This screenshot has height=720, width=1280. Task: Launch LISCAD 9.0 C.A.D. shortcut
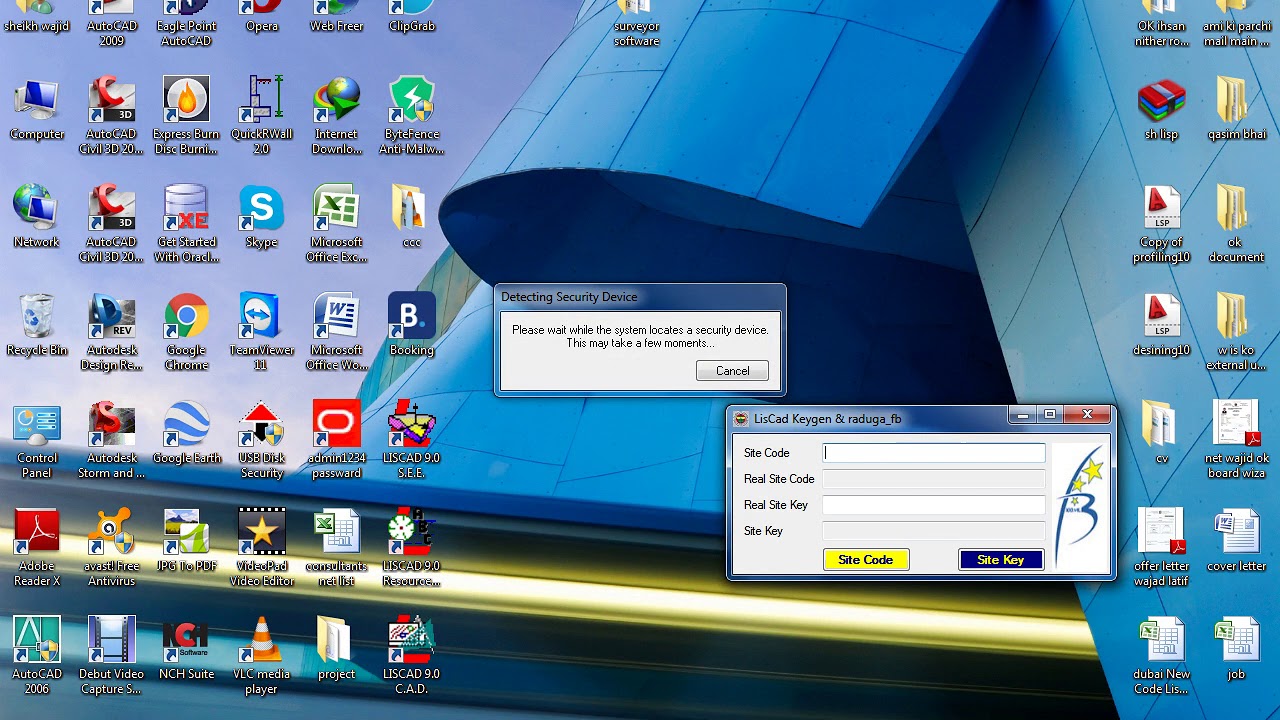click(x=411, y=656)
